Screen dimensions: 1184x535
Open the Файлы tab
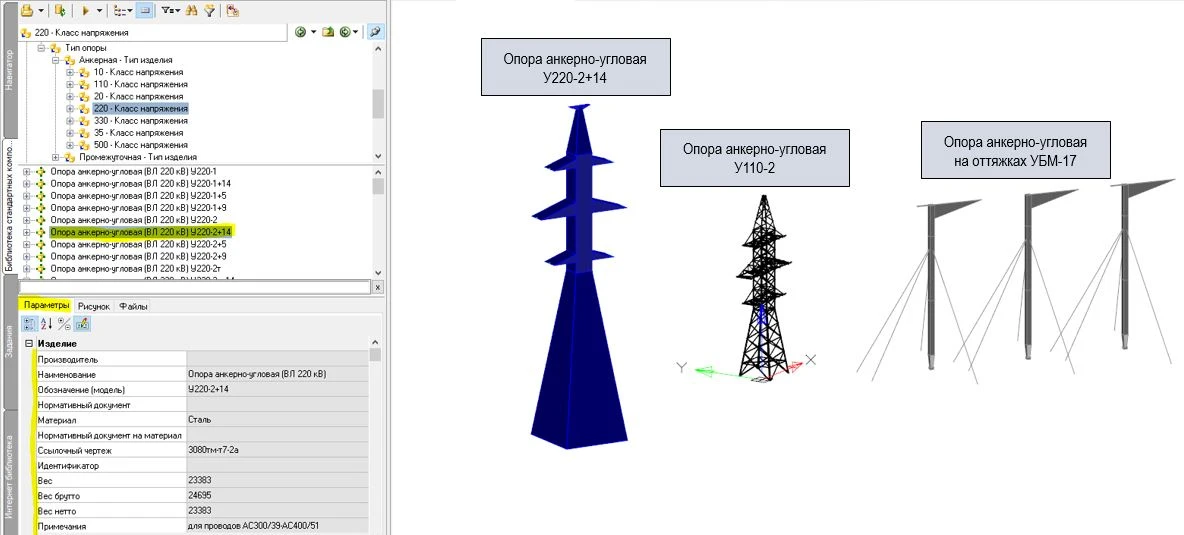(x=133, y=305)
